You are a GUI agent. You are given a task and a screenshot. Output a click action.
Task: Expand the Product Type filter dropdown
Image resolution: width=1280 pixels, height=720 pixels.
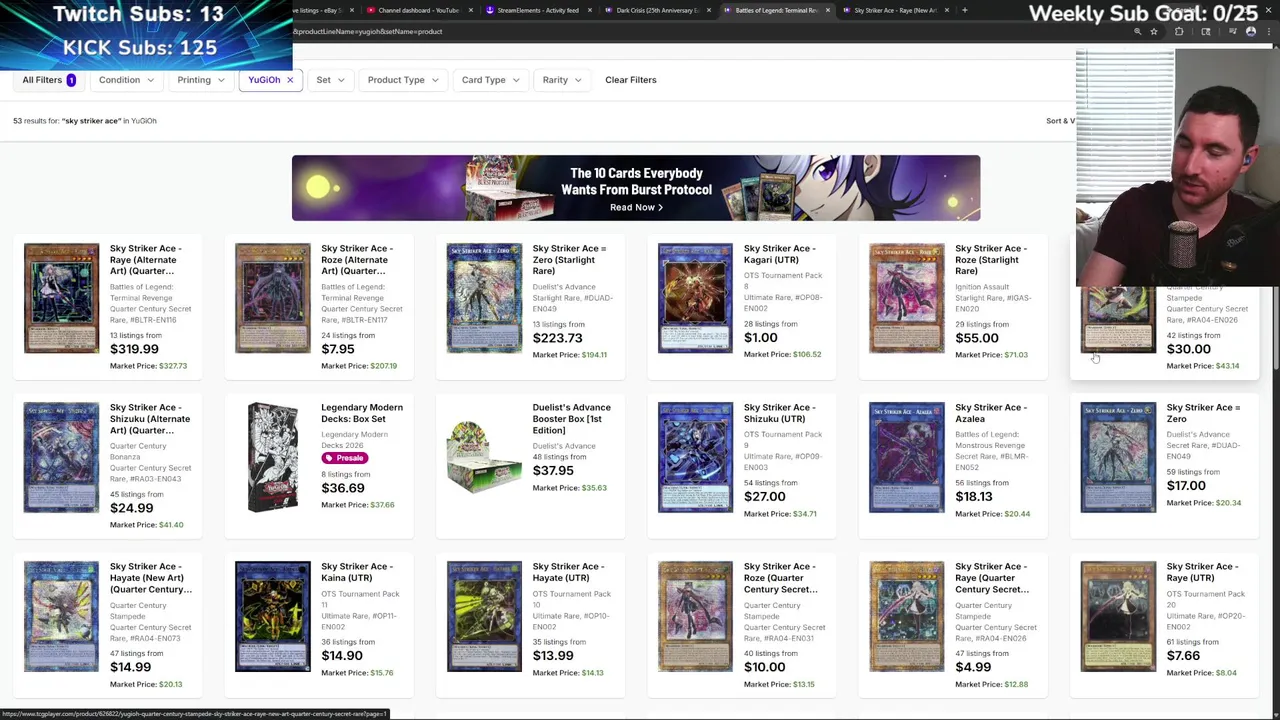click(x=403, y=80)
